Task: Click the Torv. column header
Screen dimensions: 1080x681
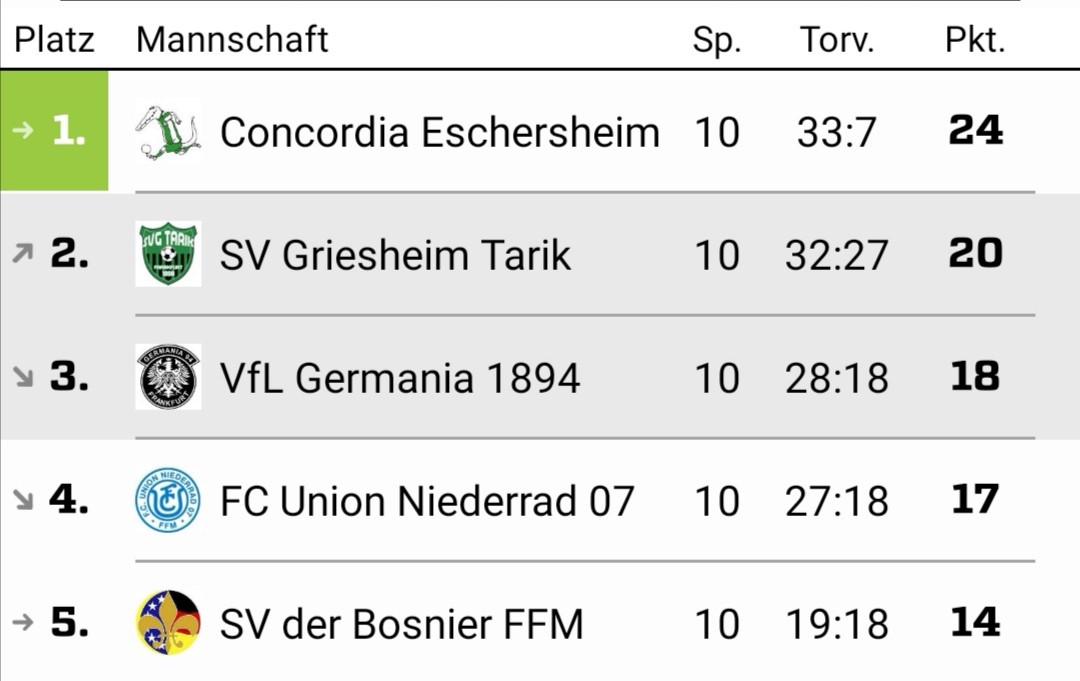Action: (x=837, y=40)
